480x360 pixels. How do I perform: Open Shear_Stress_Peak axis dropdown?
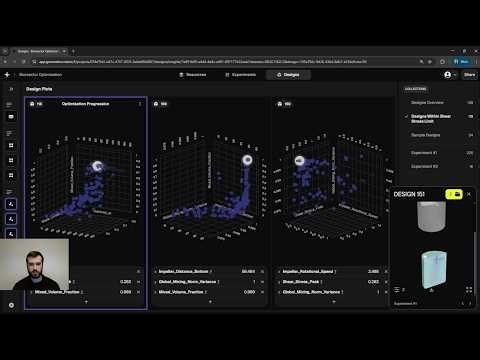click(302, 282)
